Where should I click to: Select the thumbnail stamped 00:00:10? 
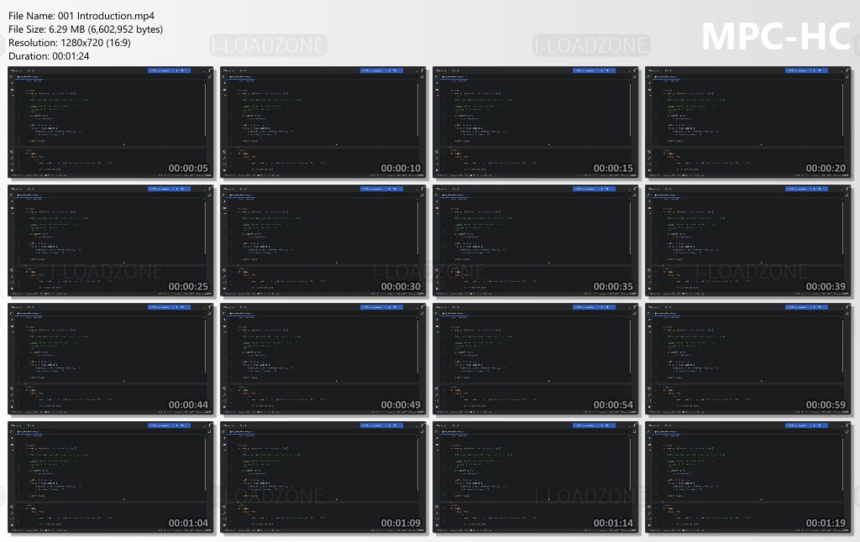[x=323, y=122]
